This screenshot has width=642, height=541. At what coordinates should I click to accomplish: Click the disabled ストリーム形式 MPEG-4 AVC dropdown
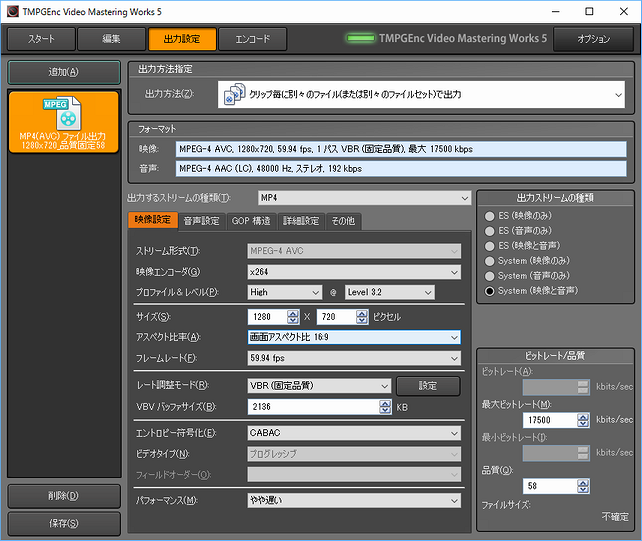354,251
